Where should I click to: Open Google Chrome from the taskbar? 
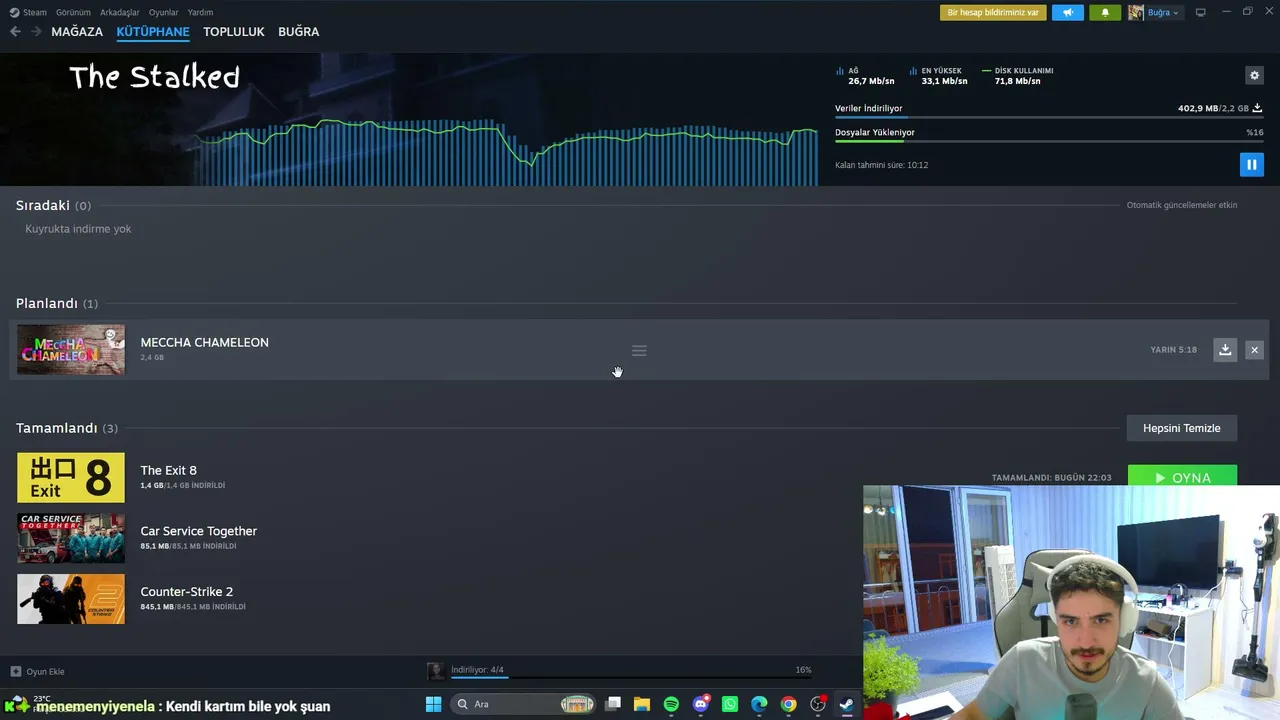[789, 704]
